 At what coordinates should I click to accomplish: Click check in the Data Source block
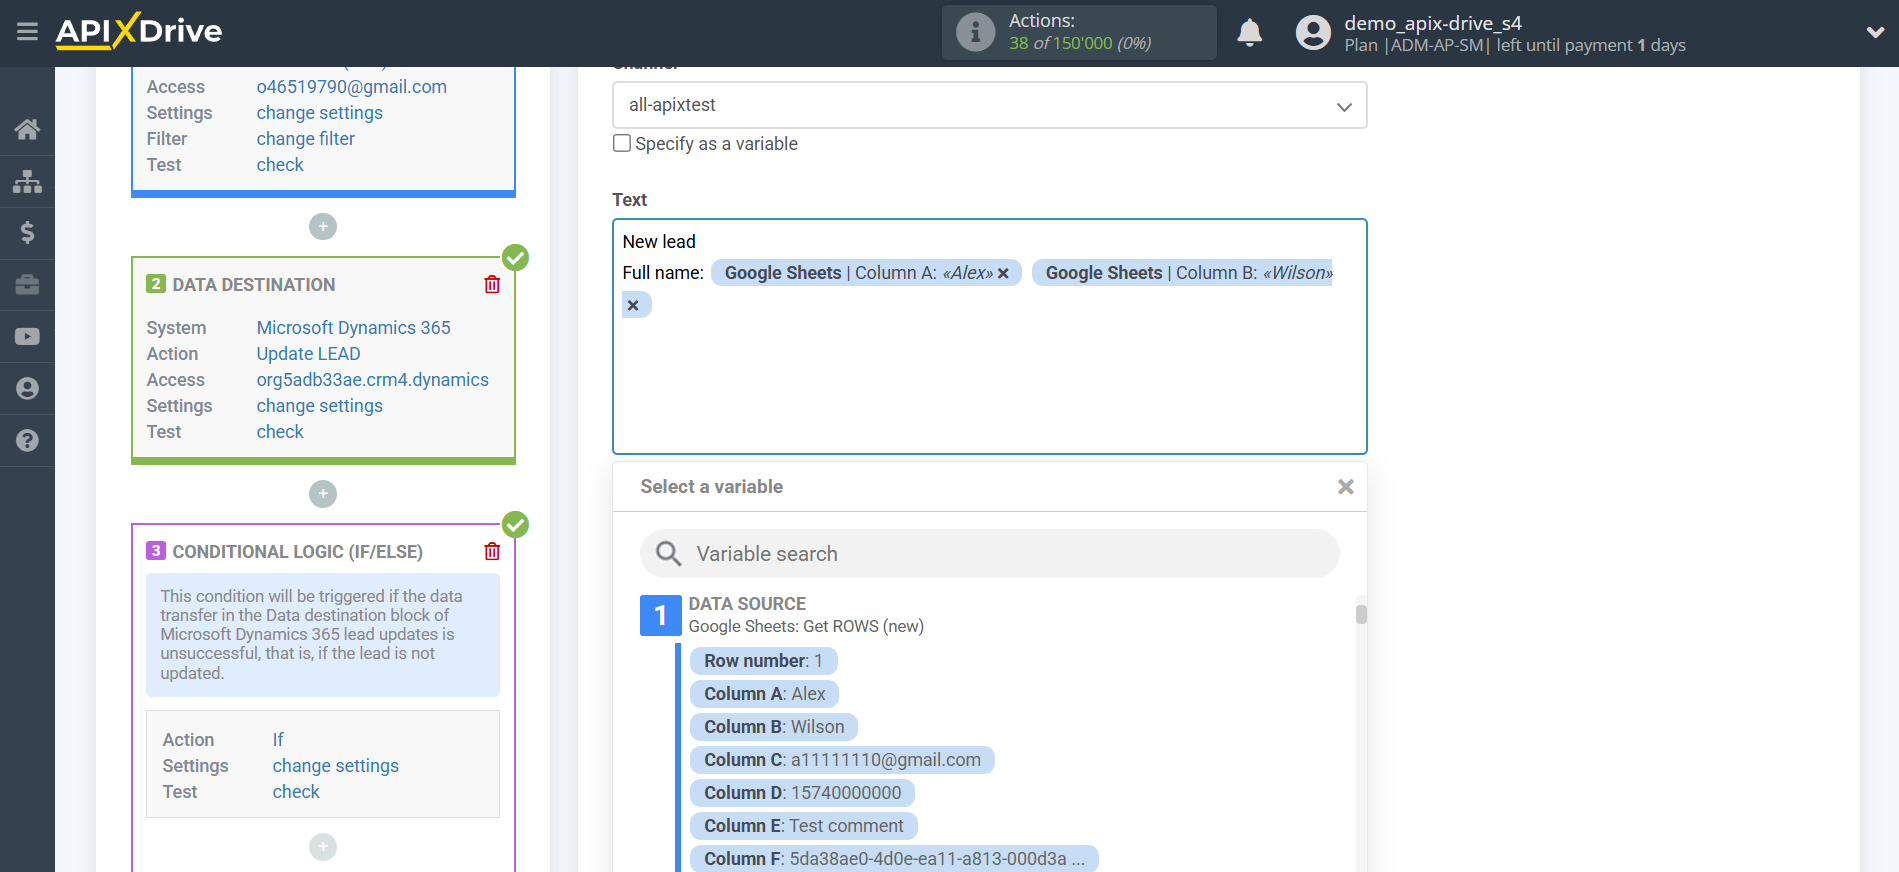(280, 165)
